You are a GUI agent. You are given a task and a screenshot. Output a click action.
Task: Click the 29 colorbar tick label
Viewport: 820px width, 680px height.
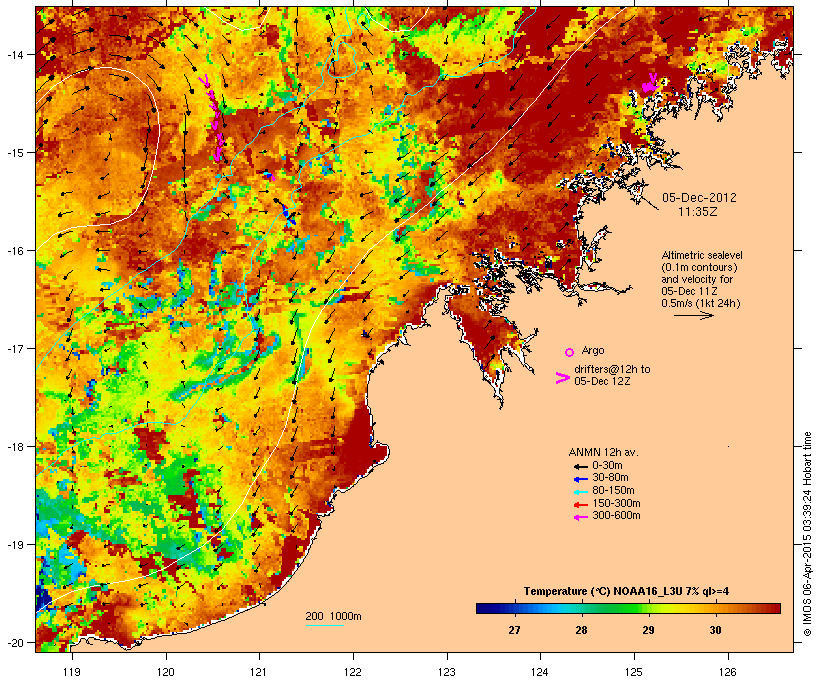click(648, 630)
